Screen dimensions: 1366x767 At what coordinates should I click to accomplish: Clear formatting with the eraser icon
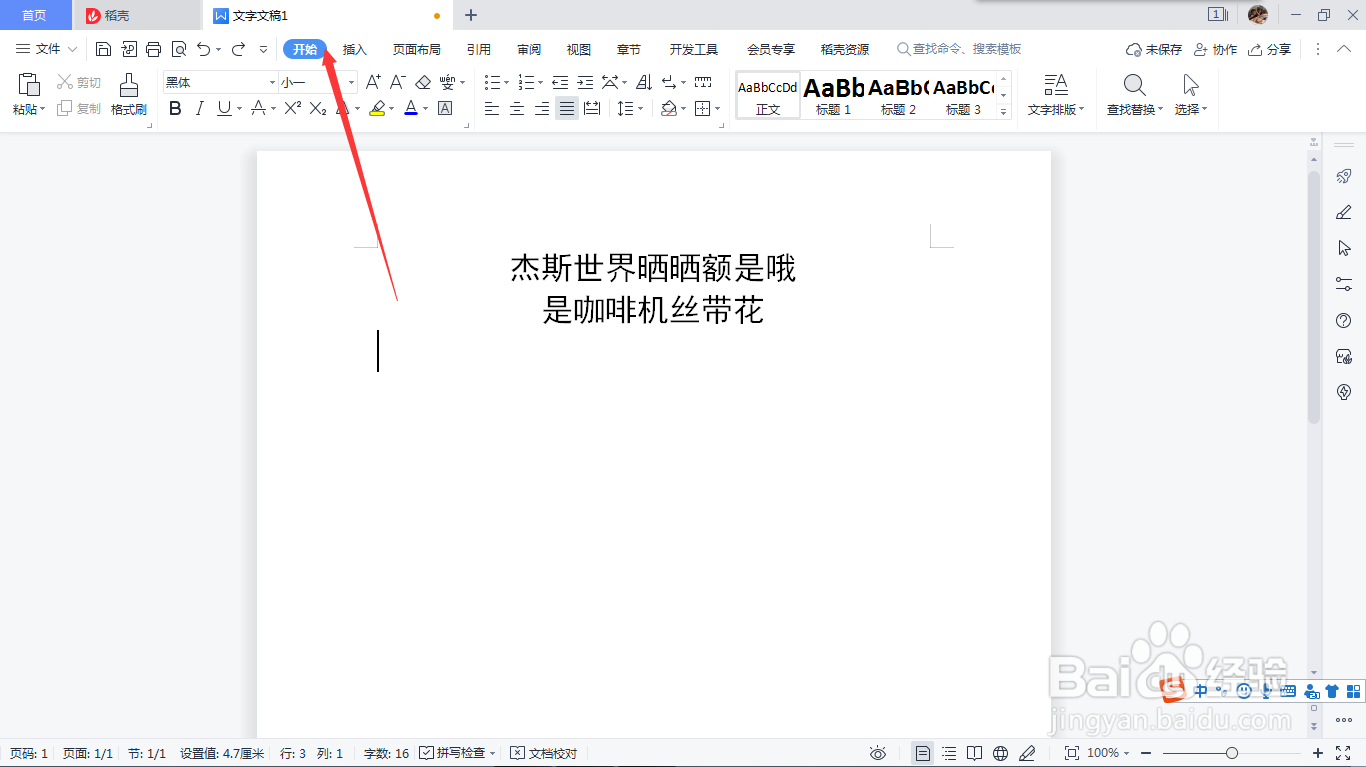(422, 82)
